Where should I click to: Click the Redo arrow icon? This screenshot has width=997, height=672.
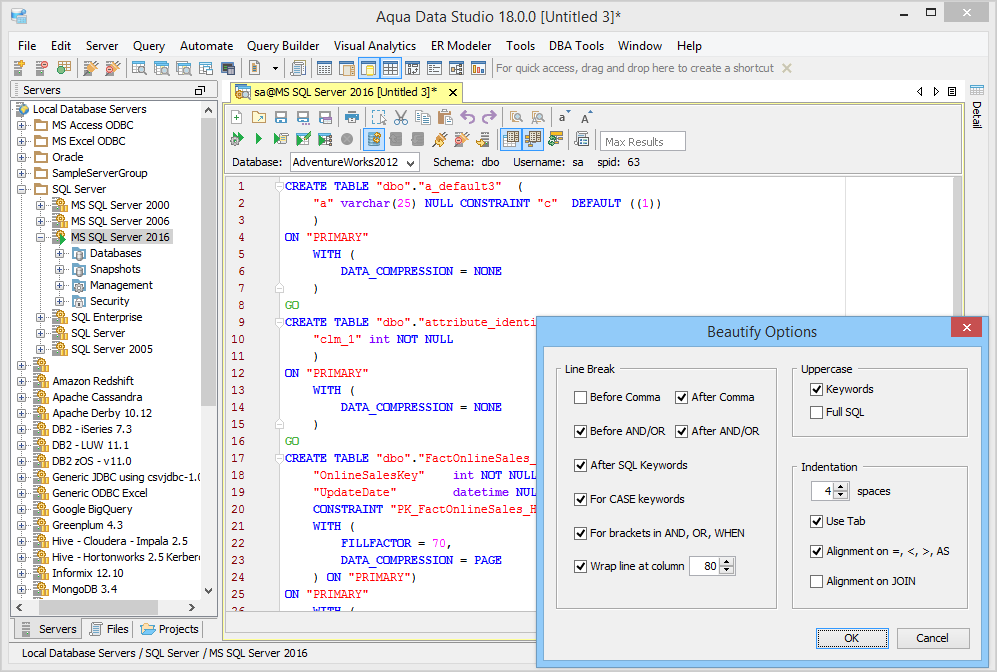click(489, 117)
